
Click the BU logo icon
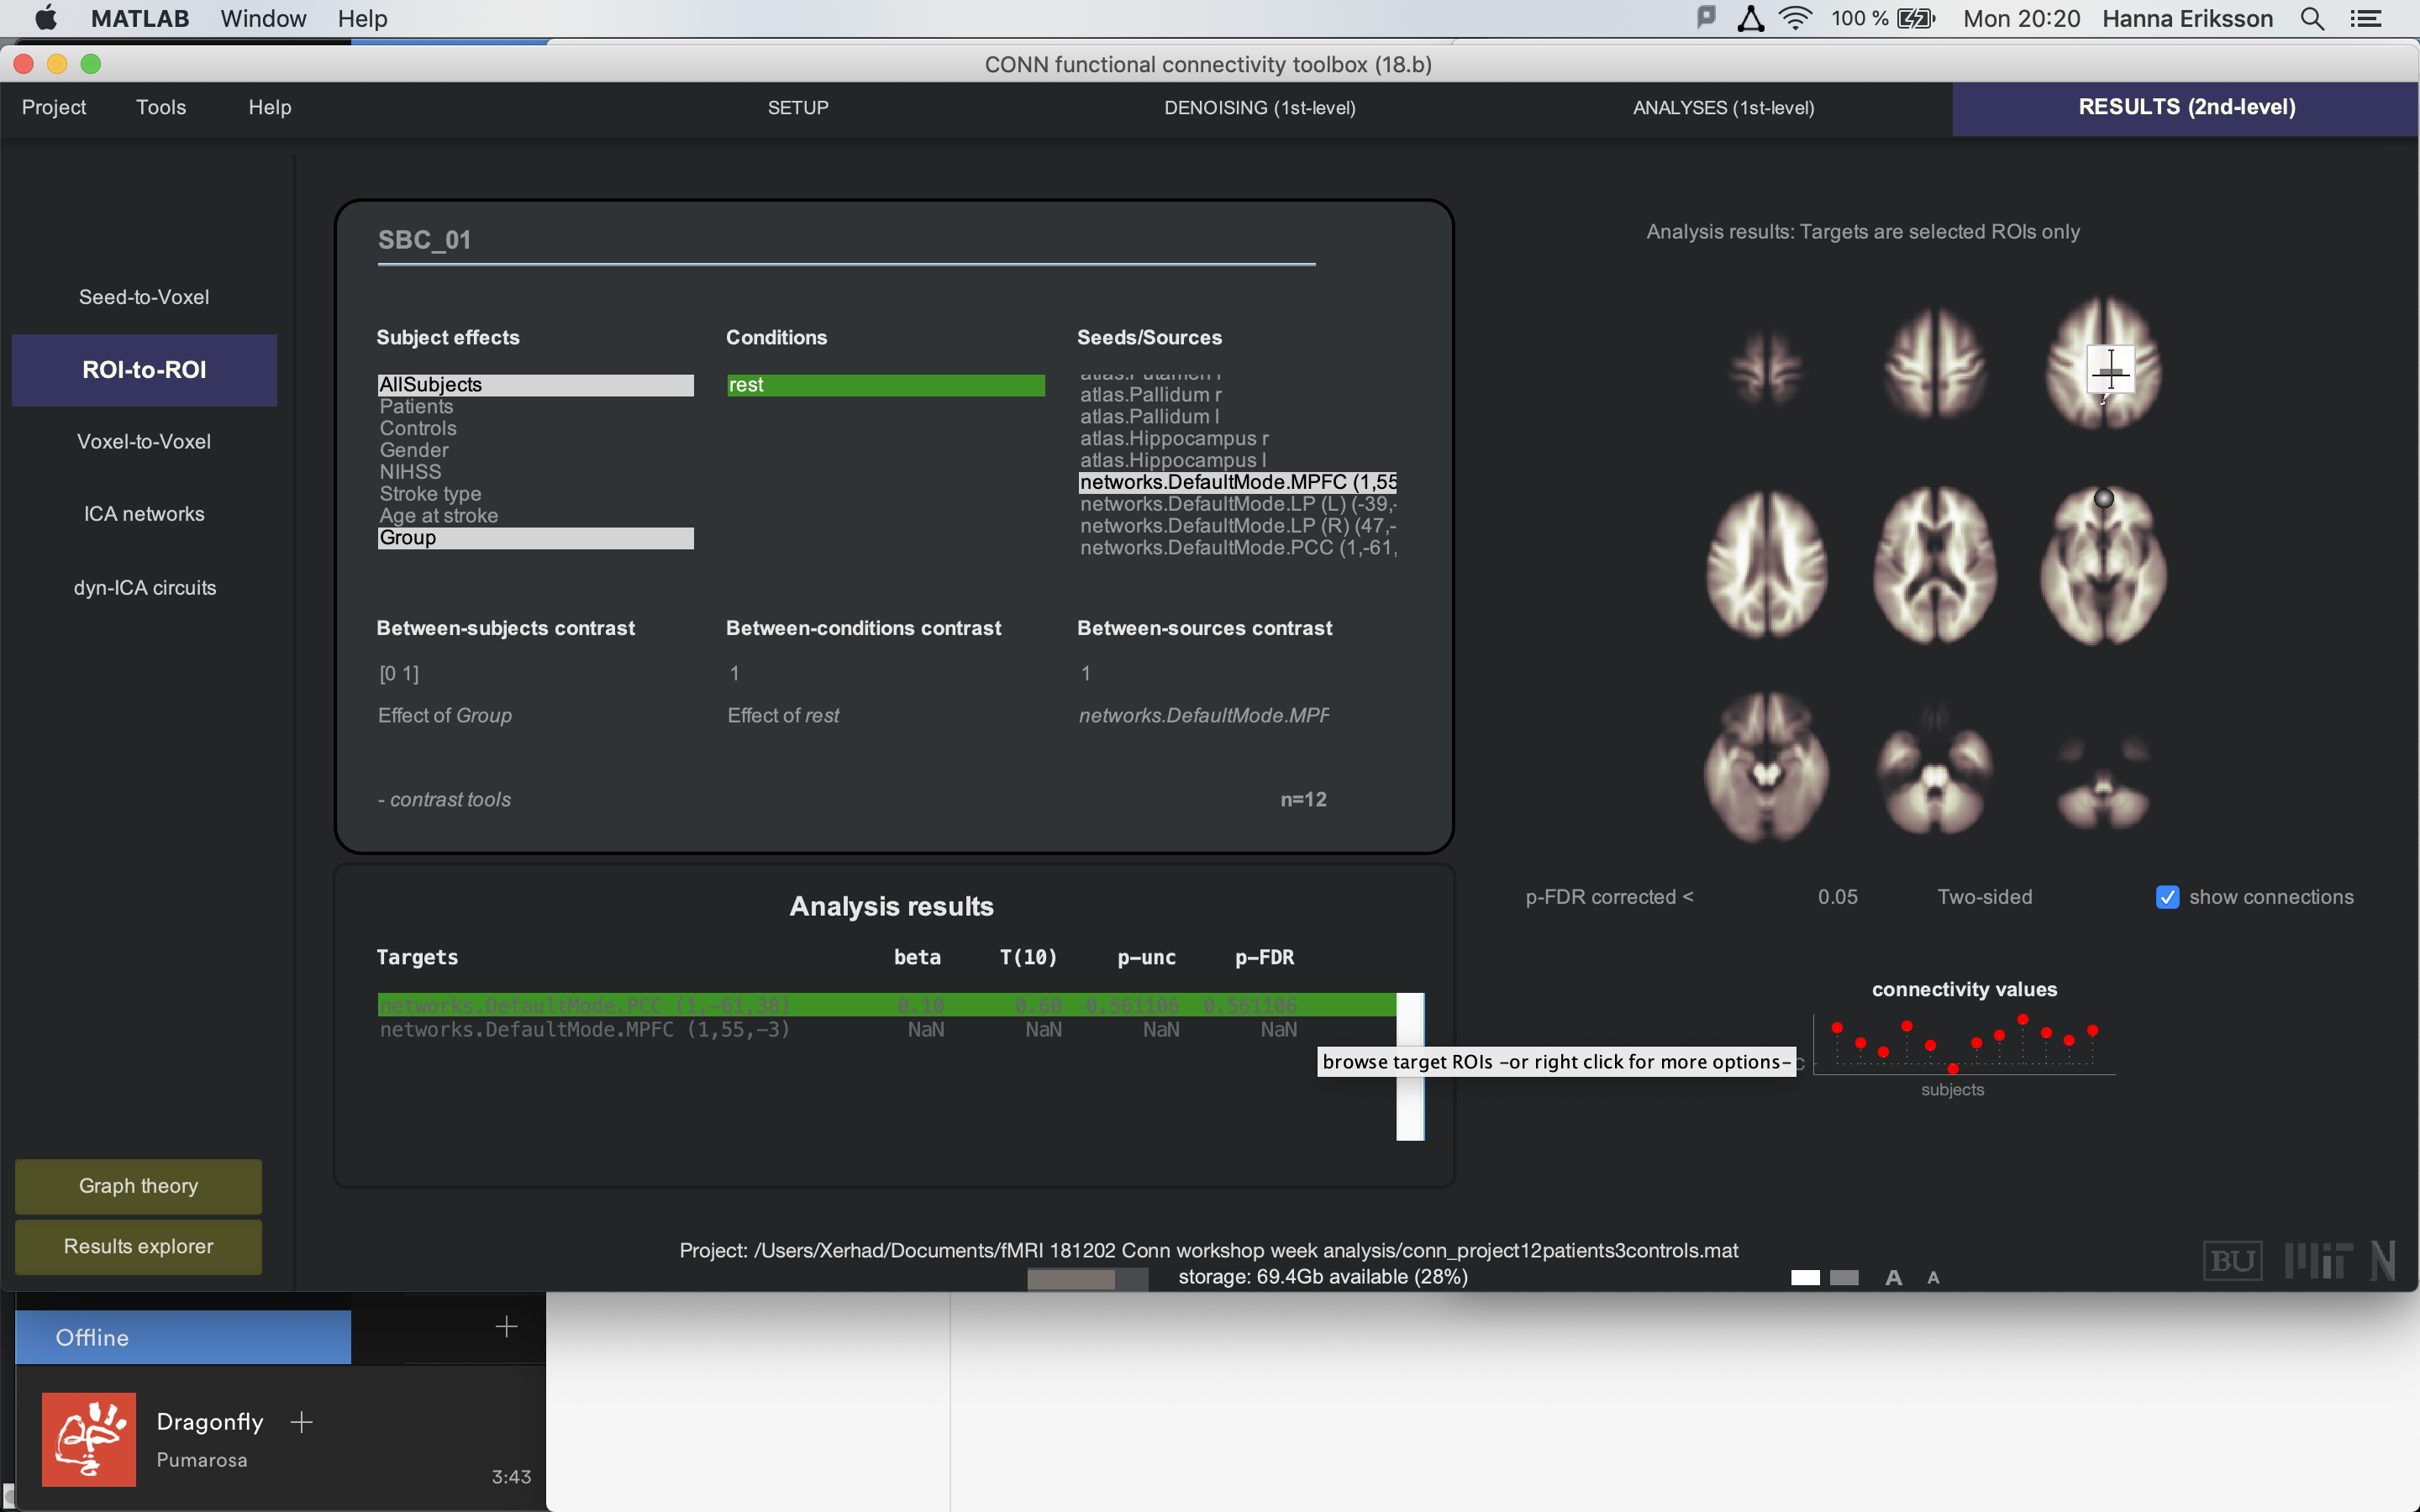point(2232,1261)
